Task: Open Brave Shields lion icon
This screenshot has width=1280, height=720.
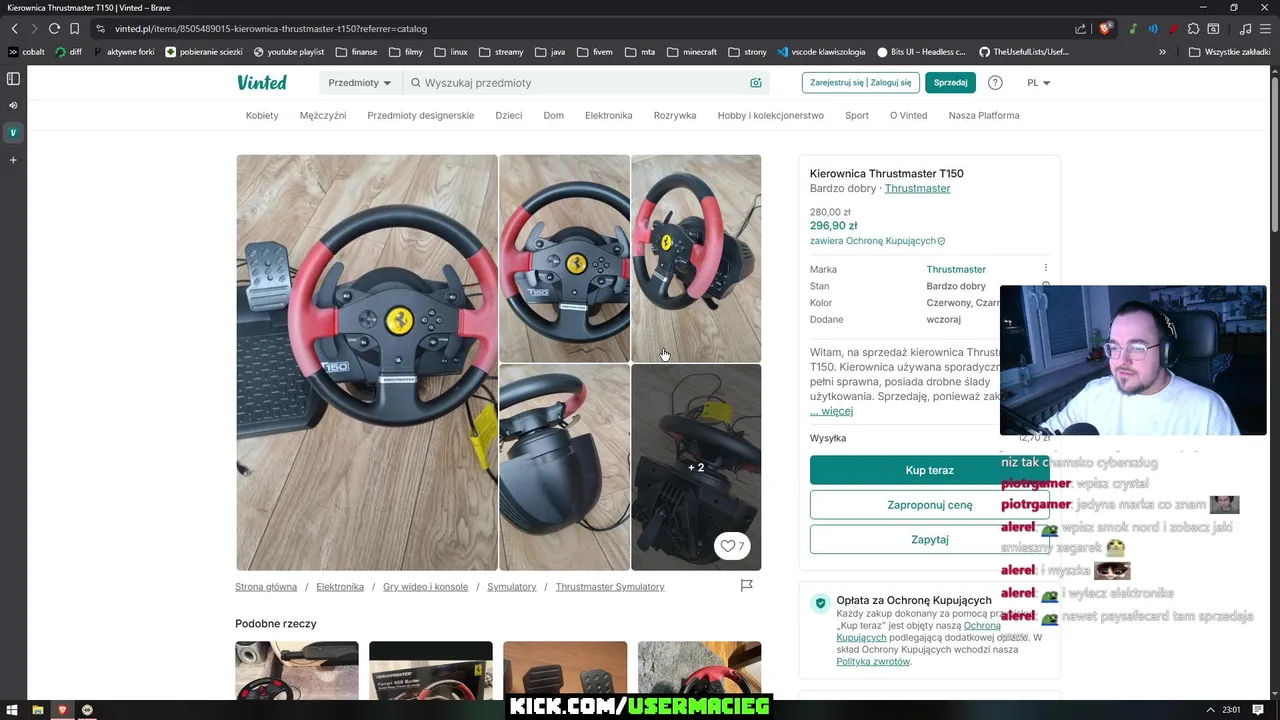Action: (x=1106, y=29)
